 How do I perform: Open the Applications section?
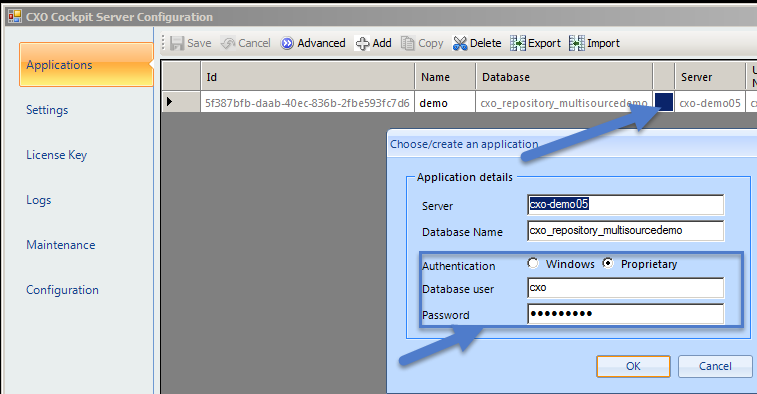[86, 65]
